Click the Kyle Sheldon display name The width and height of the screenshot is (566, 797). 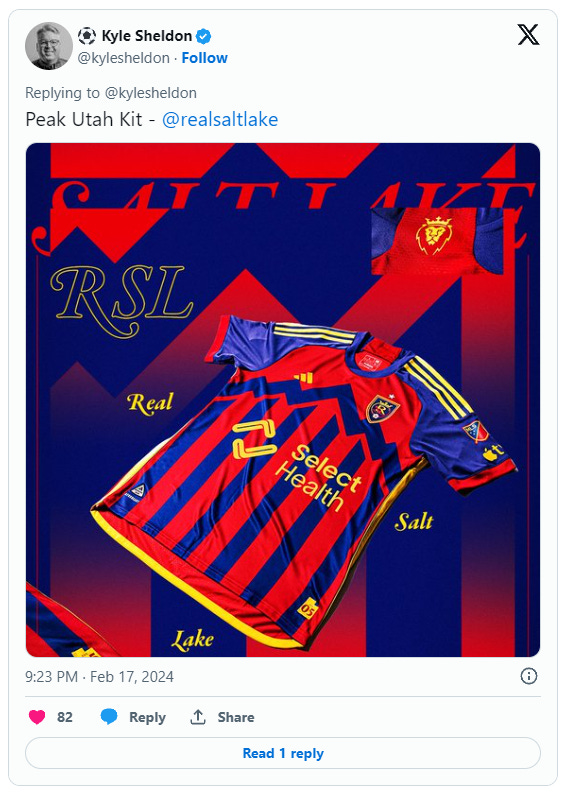(x=146, y=36)
